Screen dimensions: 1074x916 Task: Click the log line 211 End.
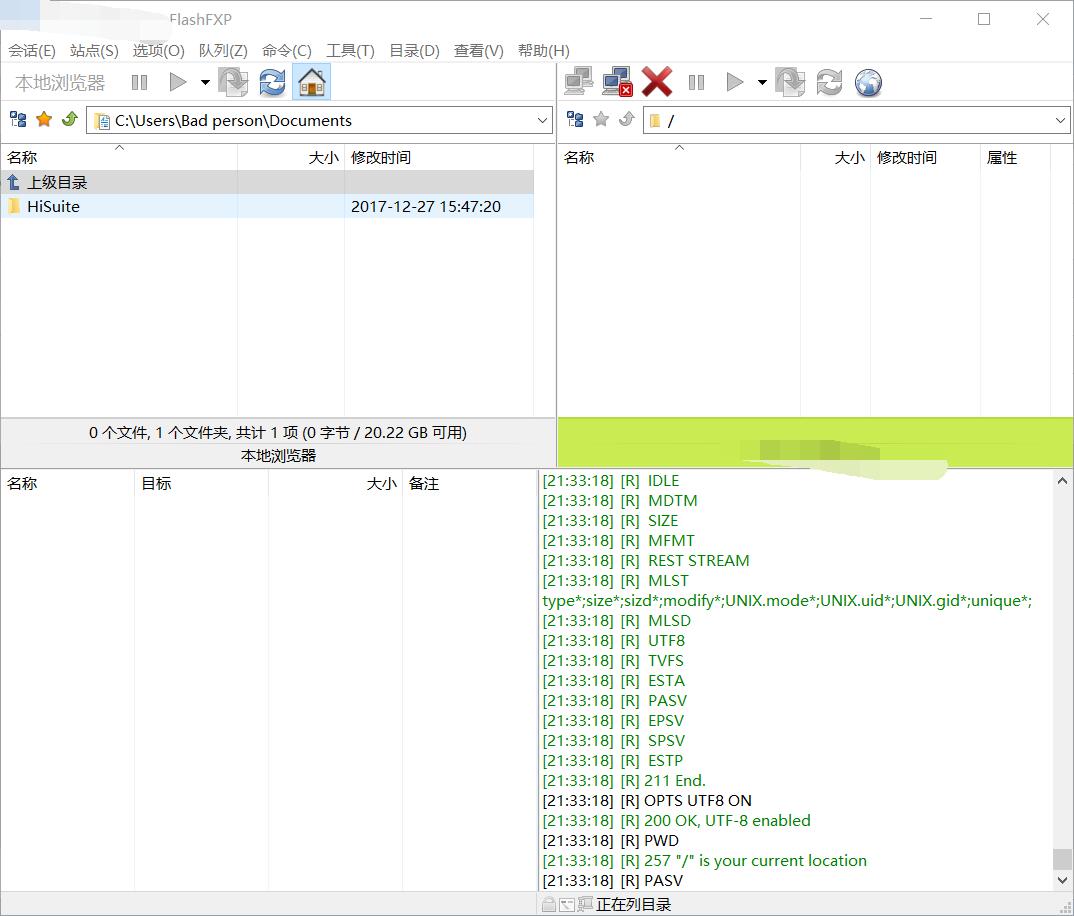[x=624, y=780]
